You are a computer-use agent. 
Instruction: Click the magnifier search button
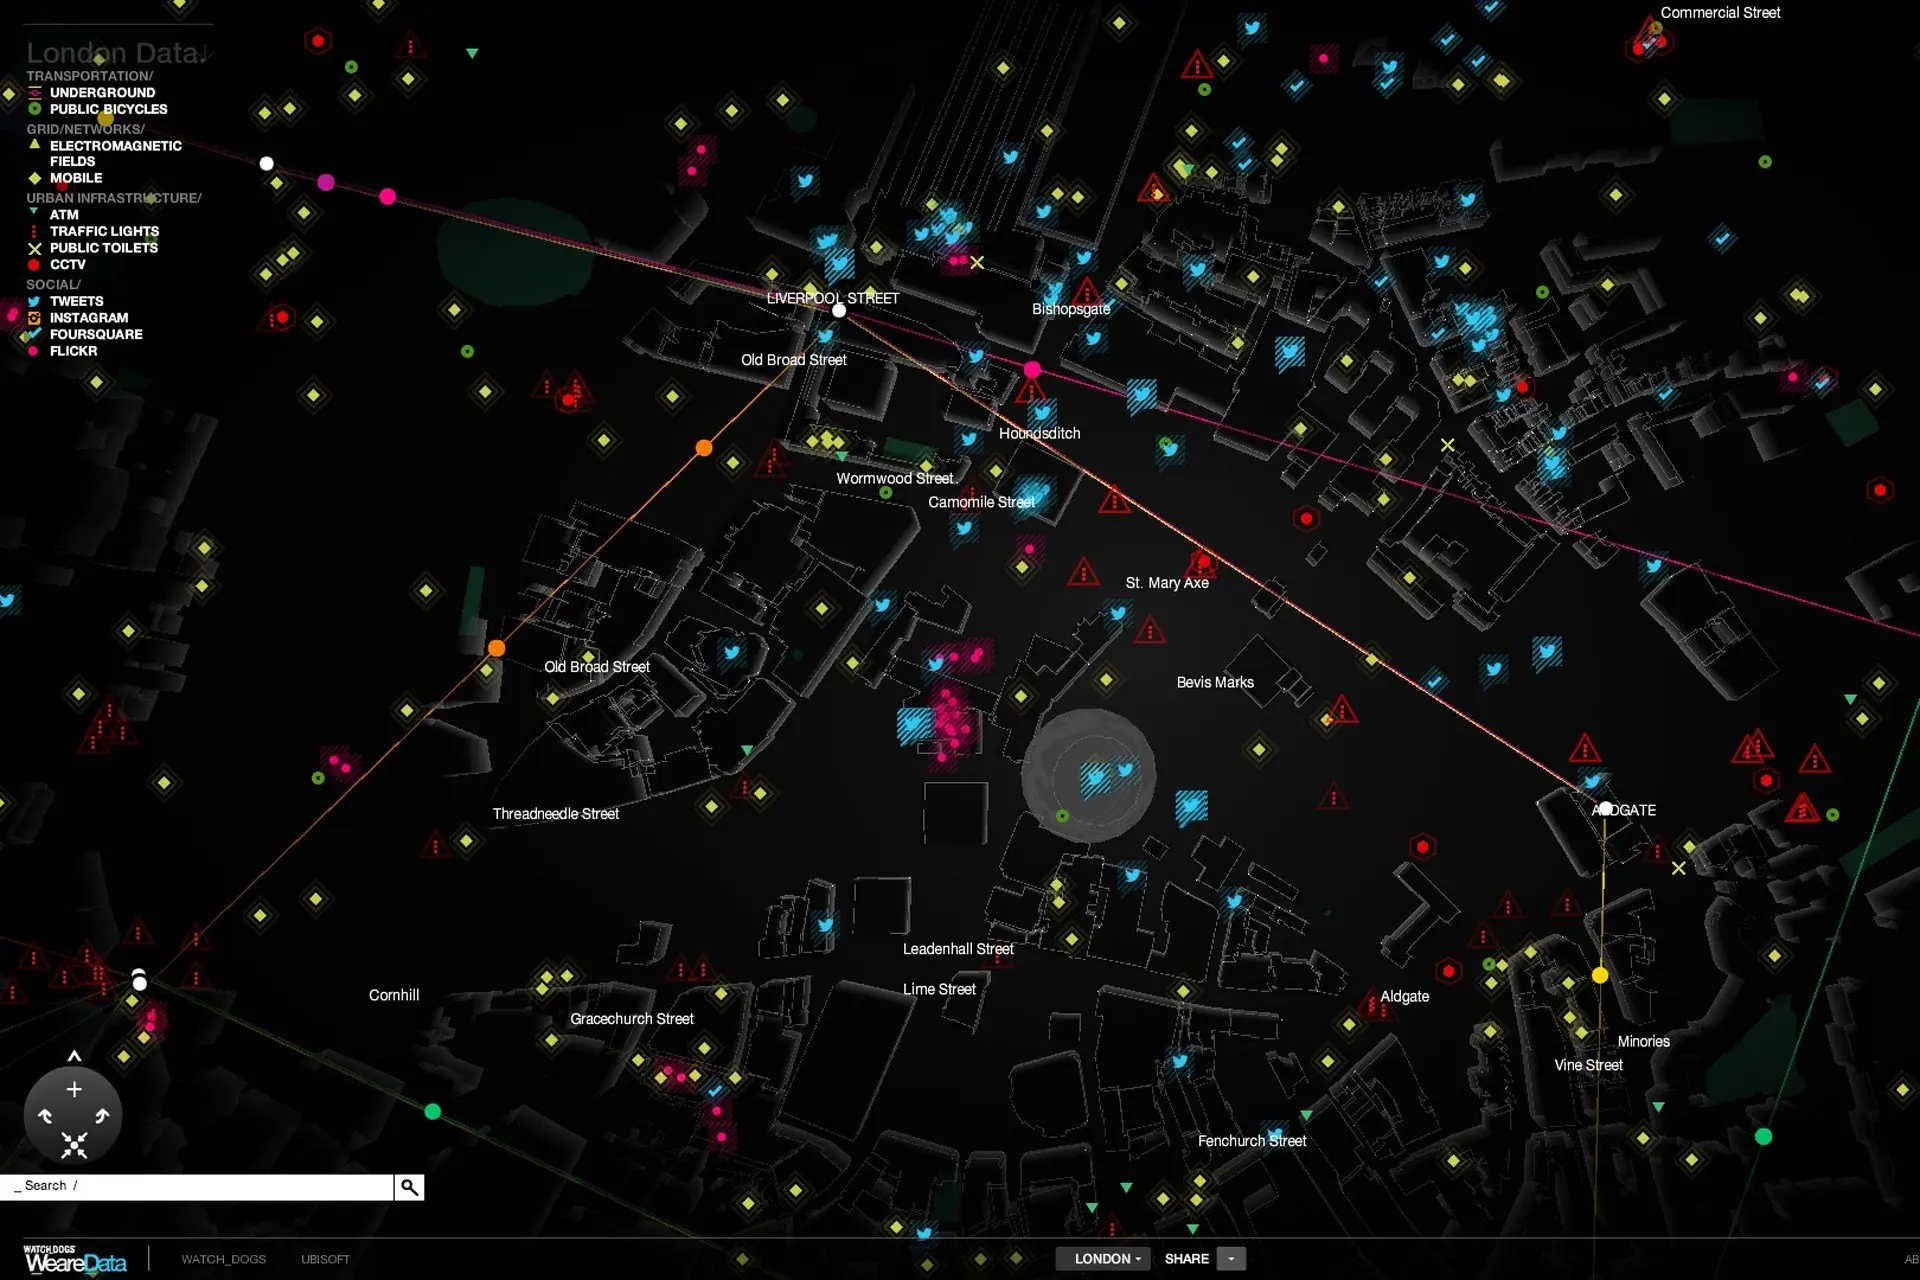pyautogui.click(x=409, y=1187)
